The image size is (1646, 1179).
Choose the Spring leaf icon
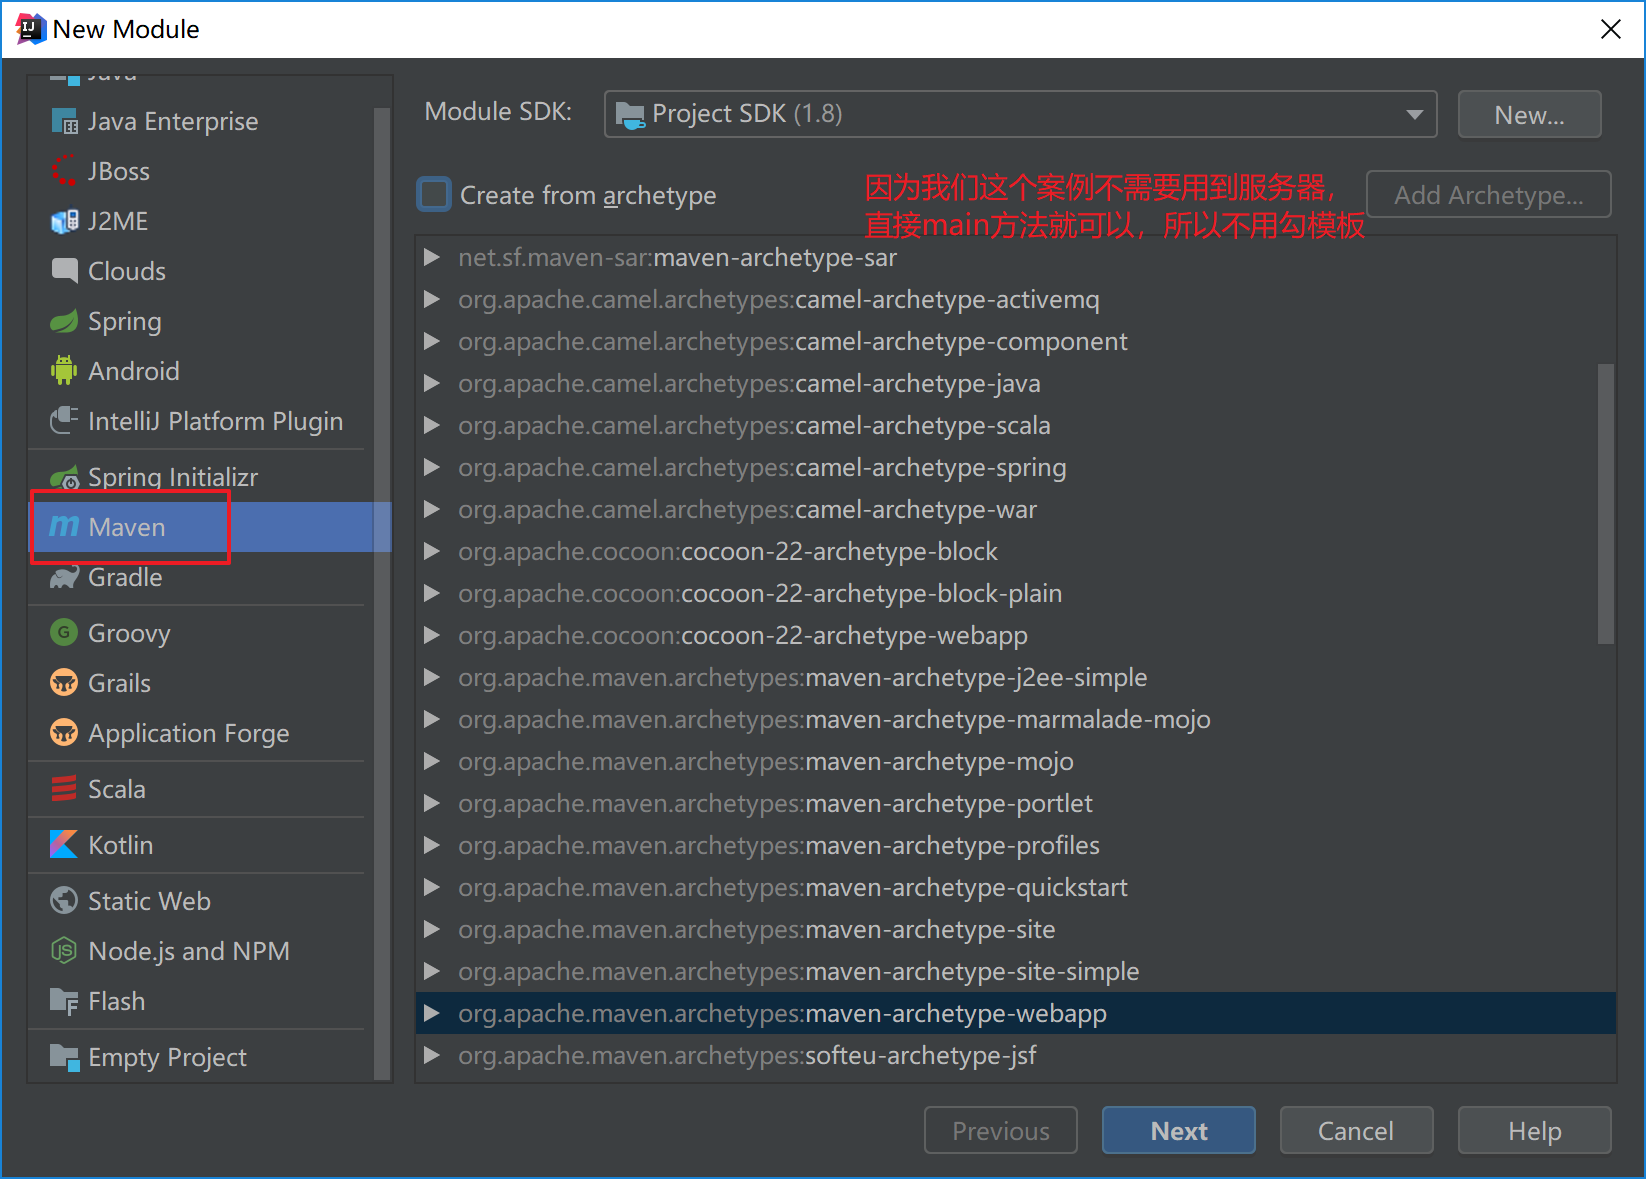pos(64,321)
